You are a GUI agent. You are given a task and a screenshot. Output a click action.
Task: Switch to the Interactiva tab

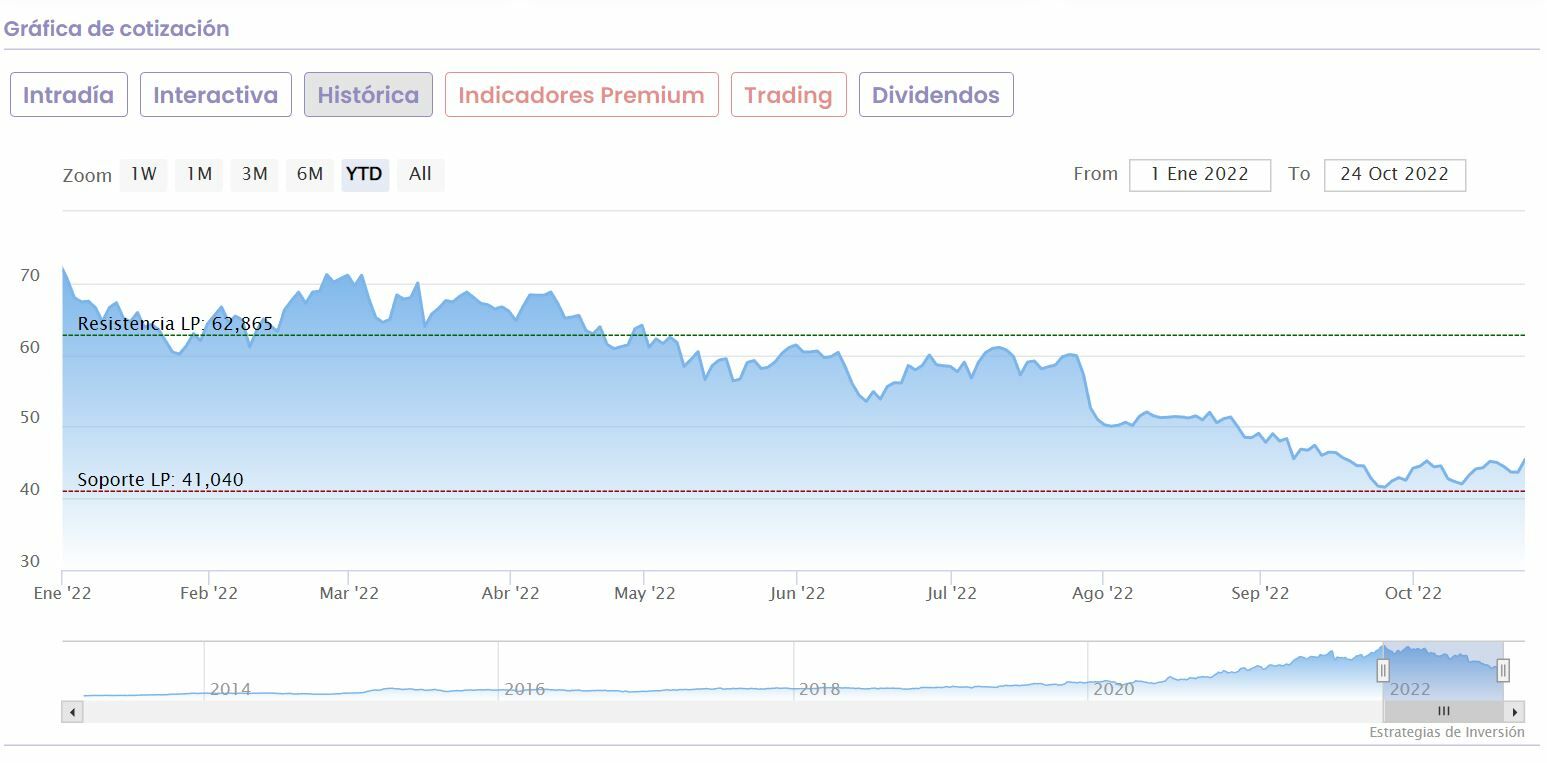point(215,95)
